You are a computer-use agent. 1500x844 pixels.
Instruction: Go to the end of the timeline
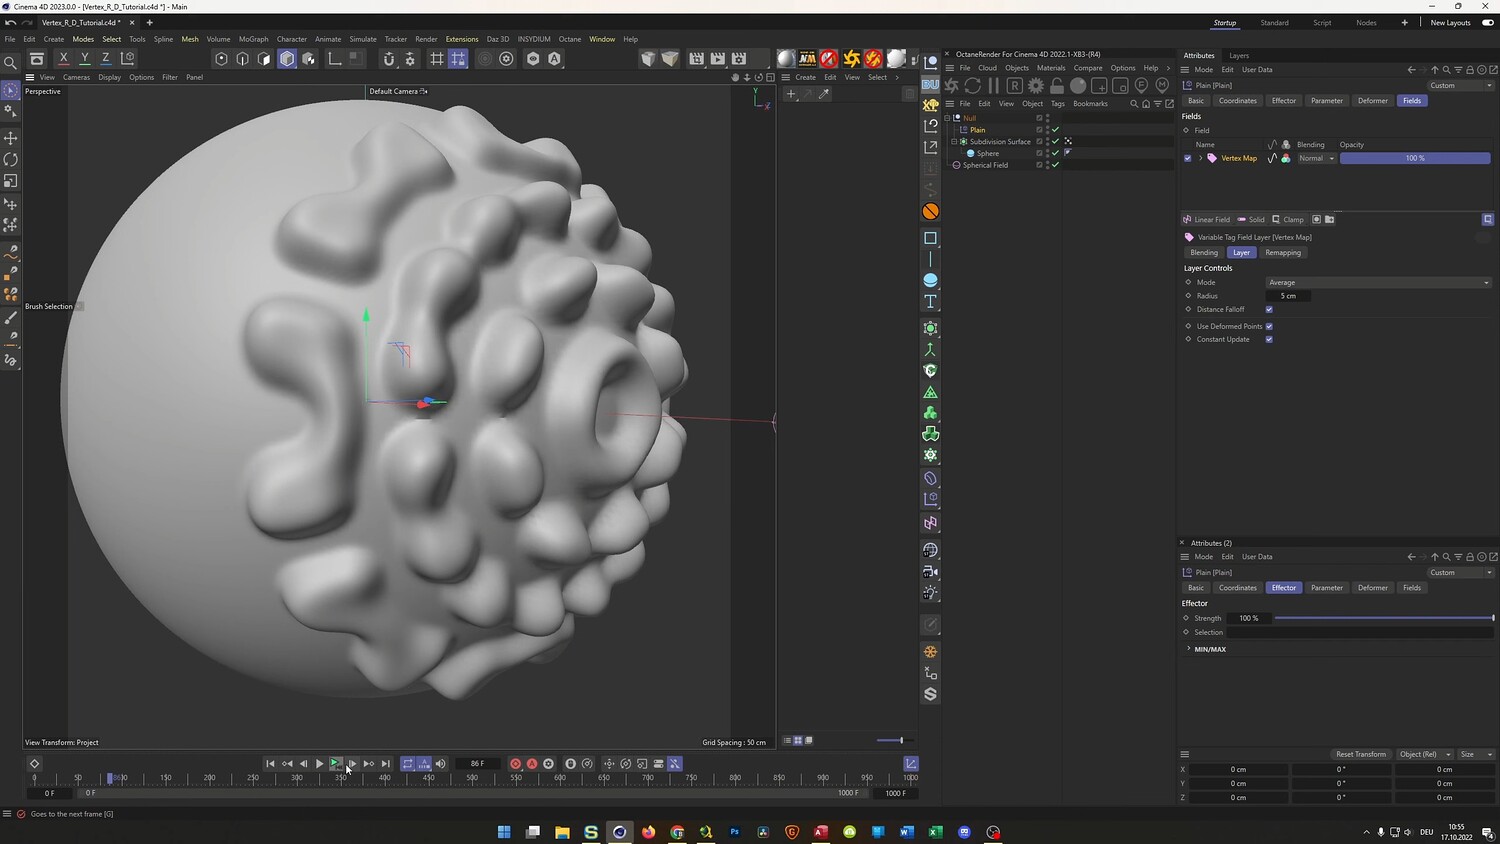[386, 764]
